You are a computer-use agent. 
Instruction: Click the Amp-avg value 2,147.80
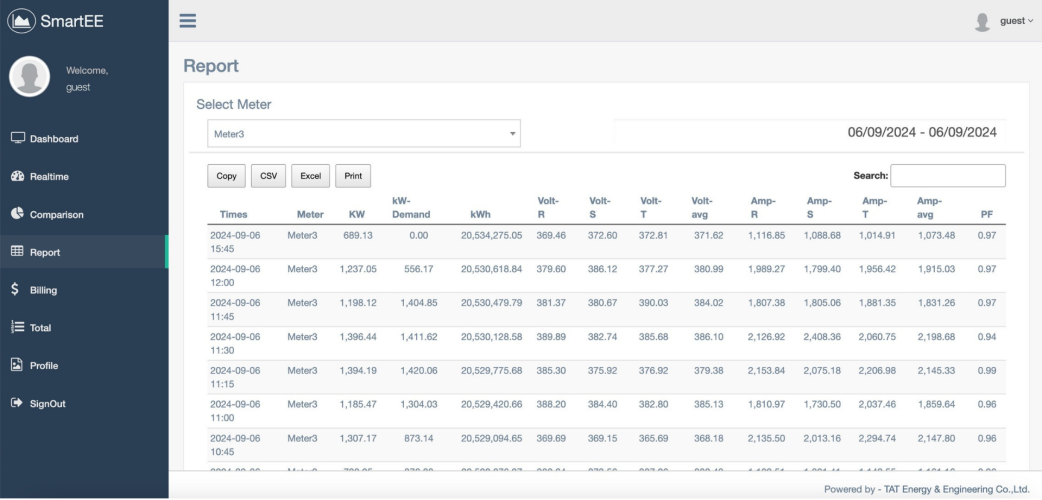[x=935, y=438]
